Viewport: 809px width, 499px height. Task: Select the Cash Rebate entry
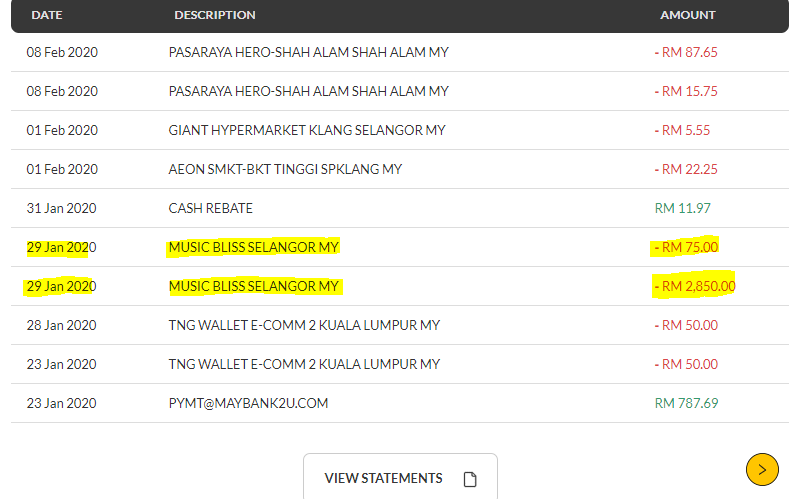click(211, 208)
